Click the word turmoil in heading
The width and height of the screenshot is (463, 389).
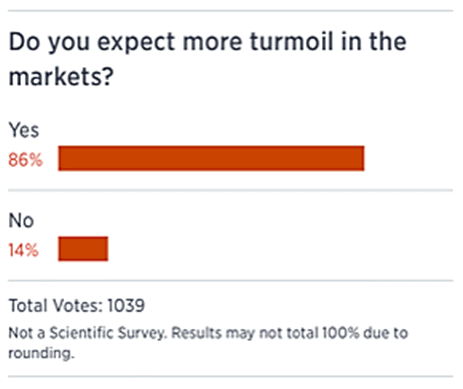pos(291,41)
